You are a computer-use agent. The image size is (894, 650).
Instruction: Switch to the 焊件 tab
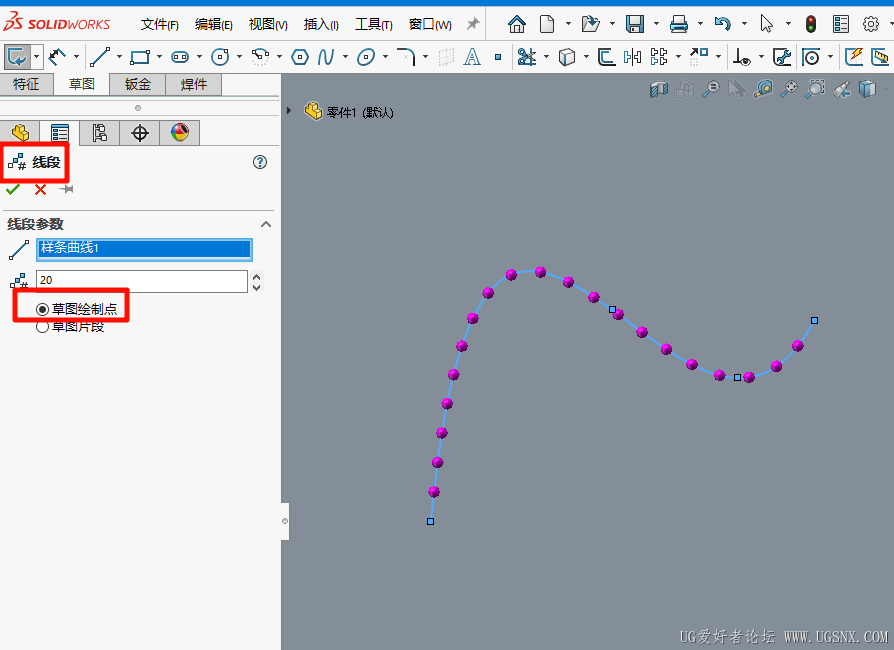pyautogui.click(x=193, y=84)
